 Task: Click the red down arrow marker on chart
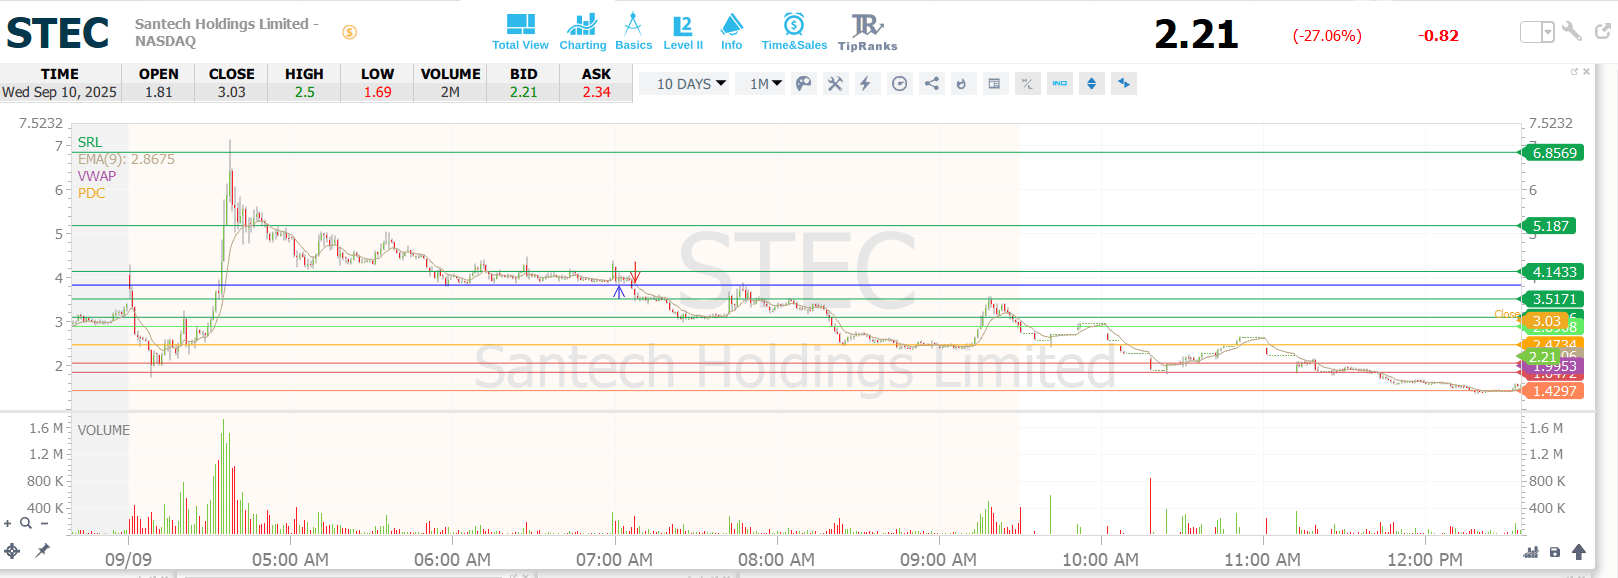pos(635,271)
